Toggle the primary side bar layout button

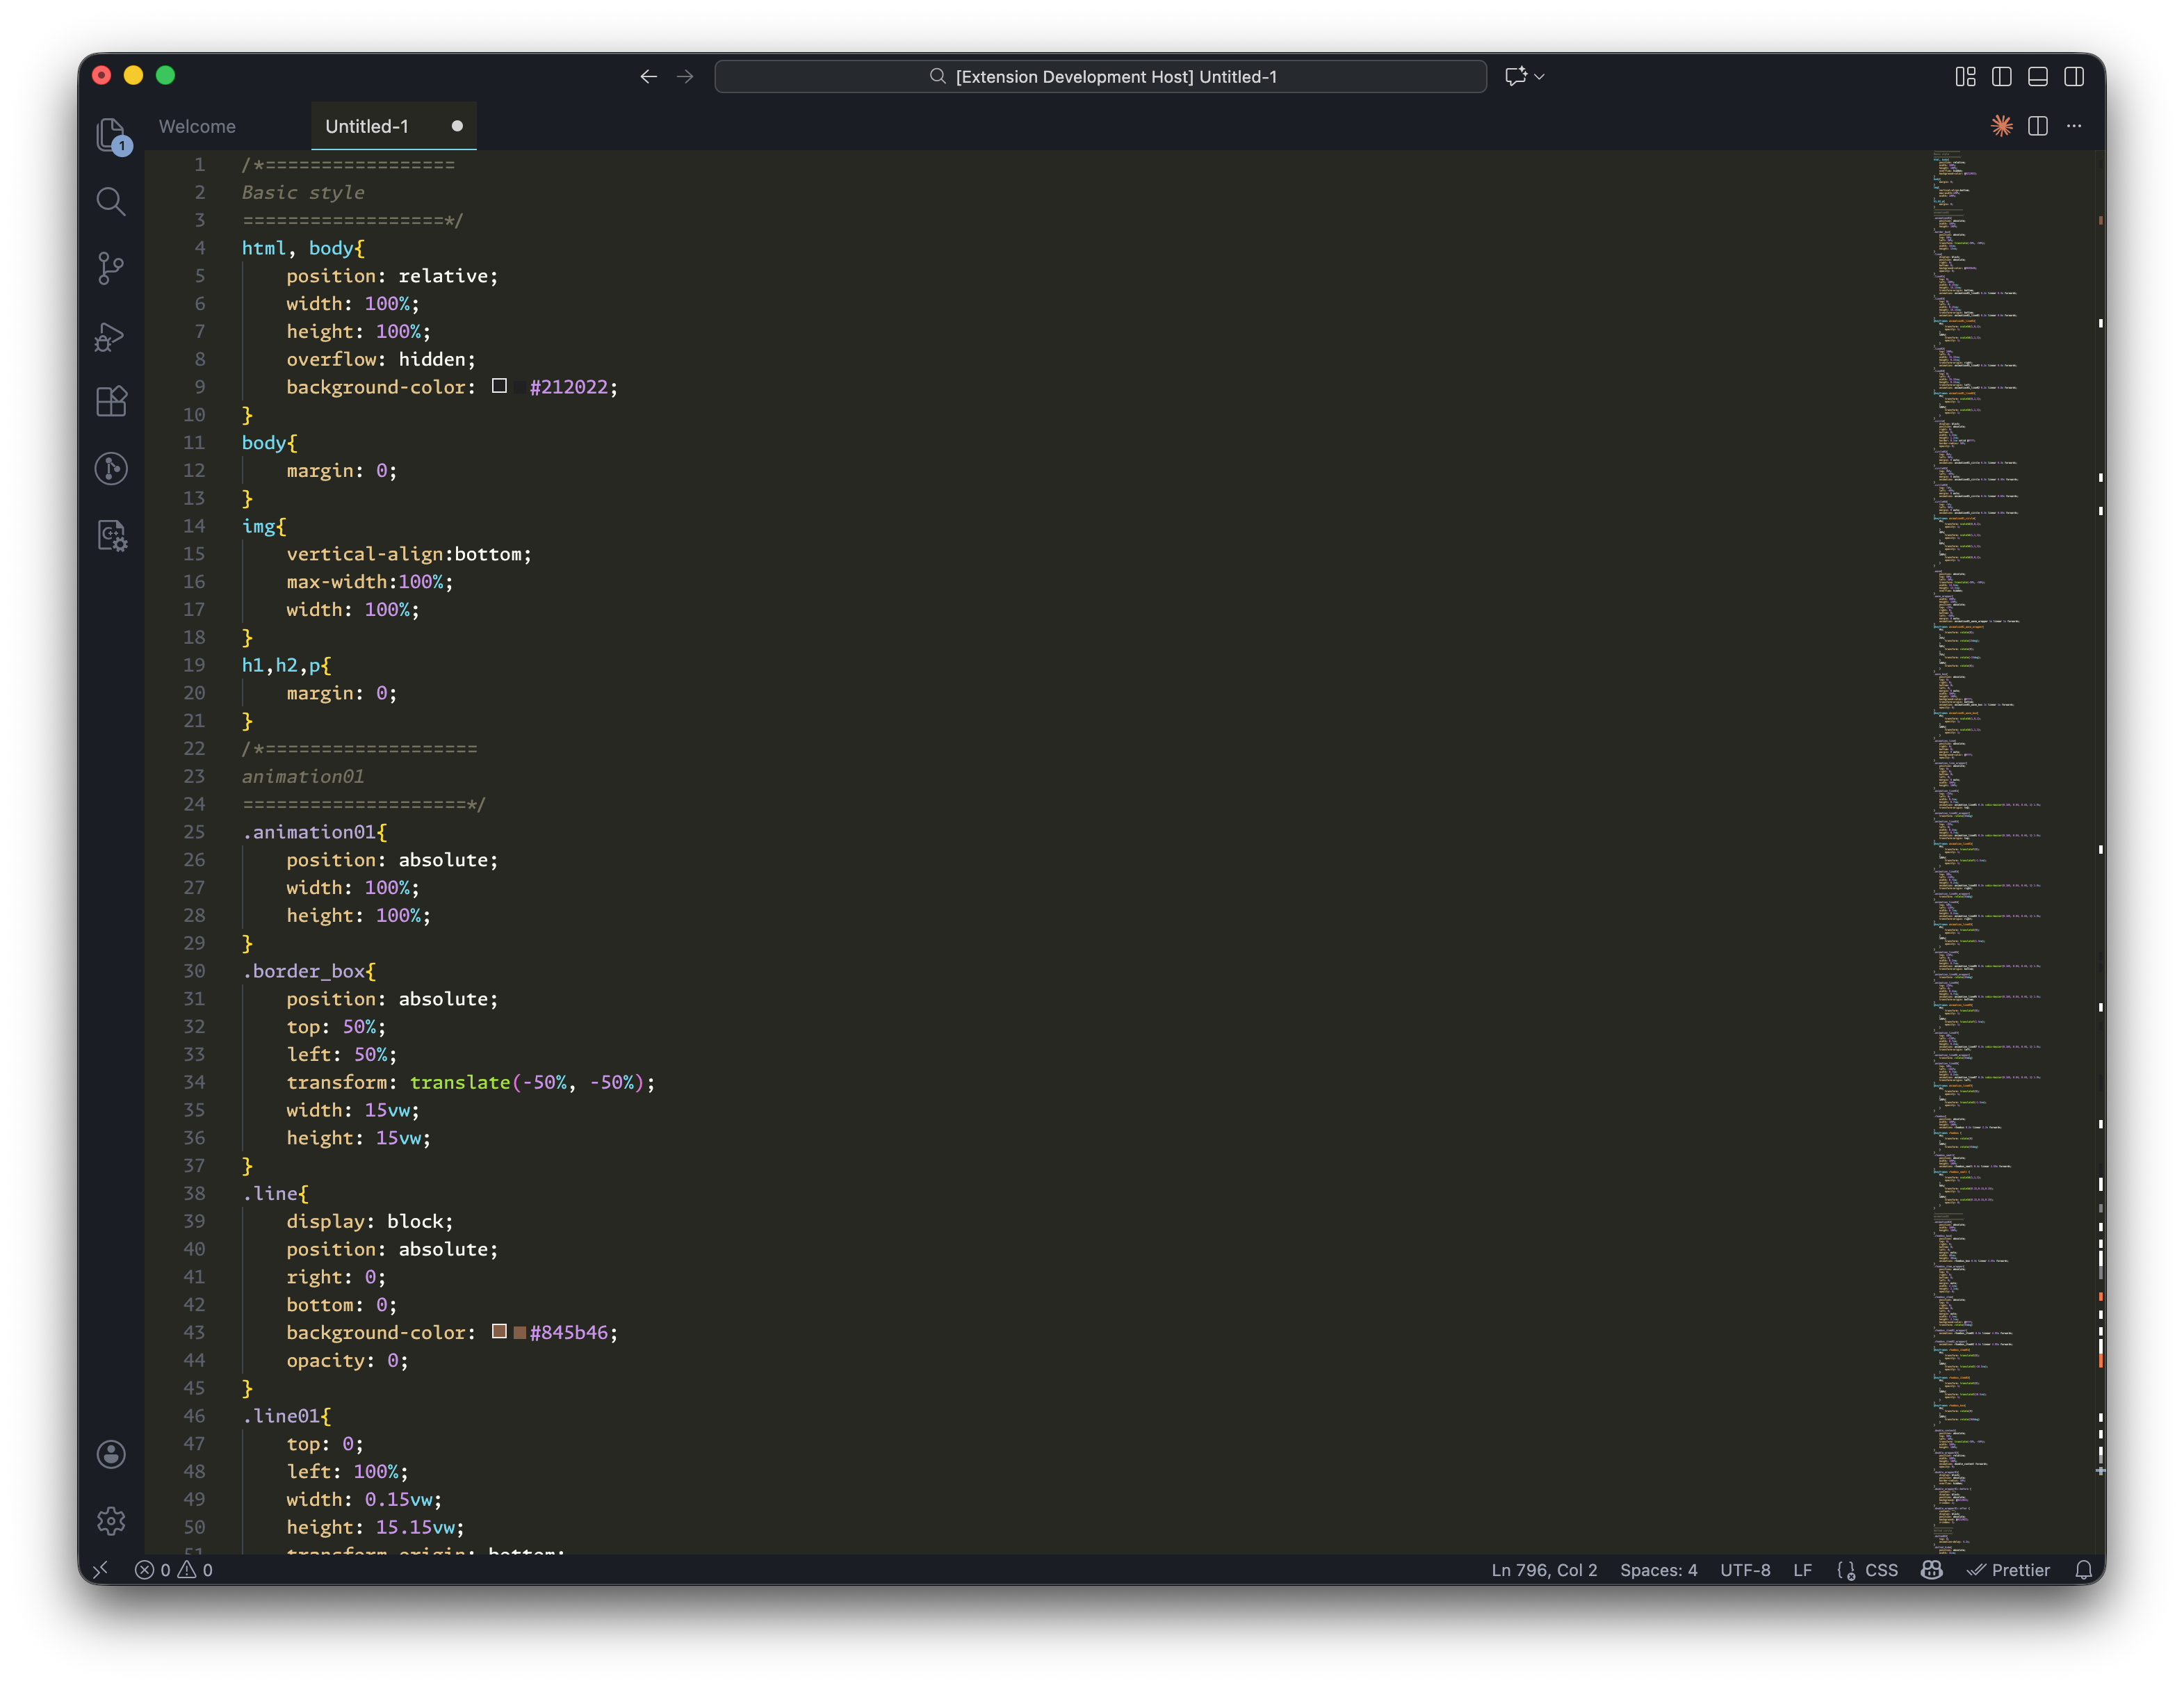click(x=2001, y=77)
